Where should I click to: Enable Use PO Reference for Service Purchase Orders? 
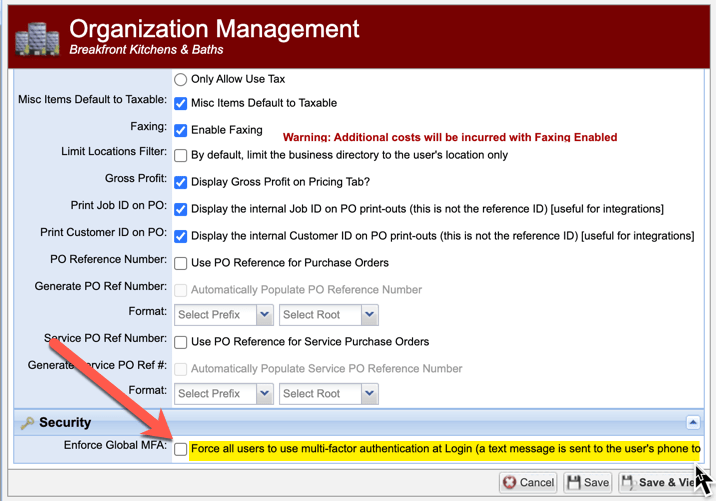(x=180, y=342)
